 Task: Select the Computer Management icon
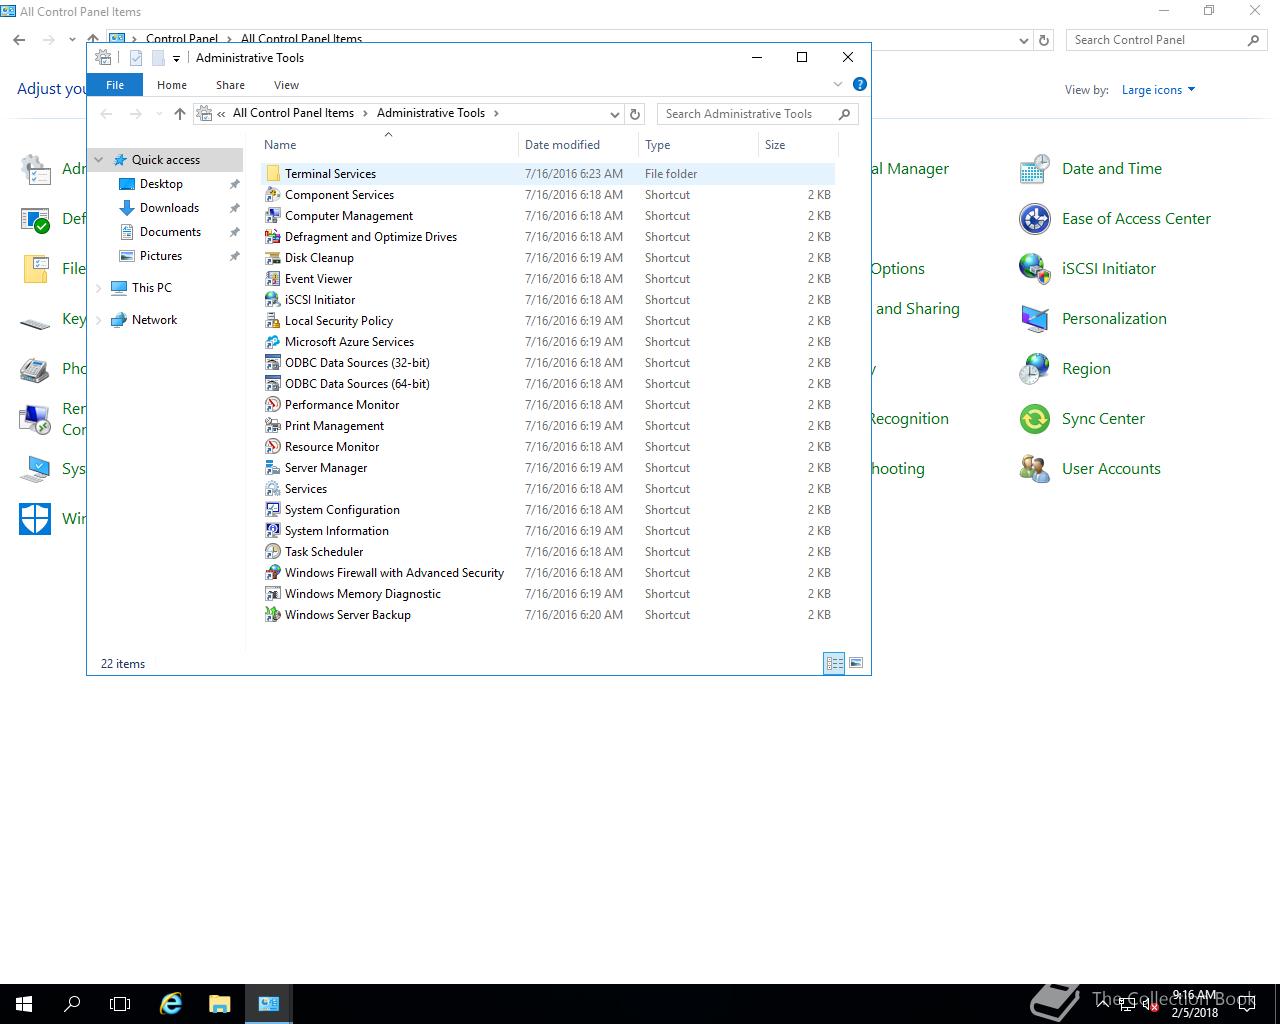pyautogui.click(x=272, y=216)
